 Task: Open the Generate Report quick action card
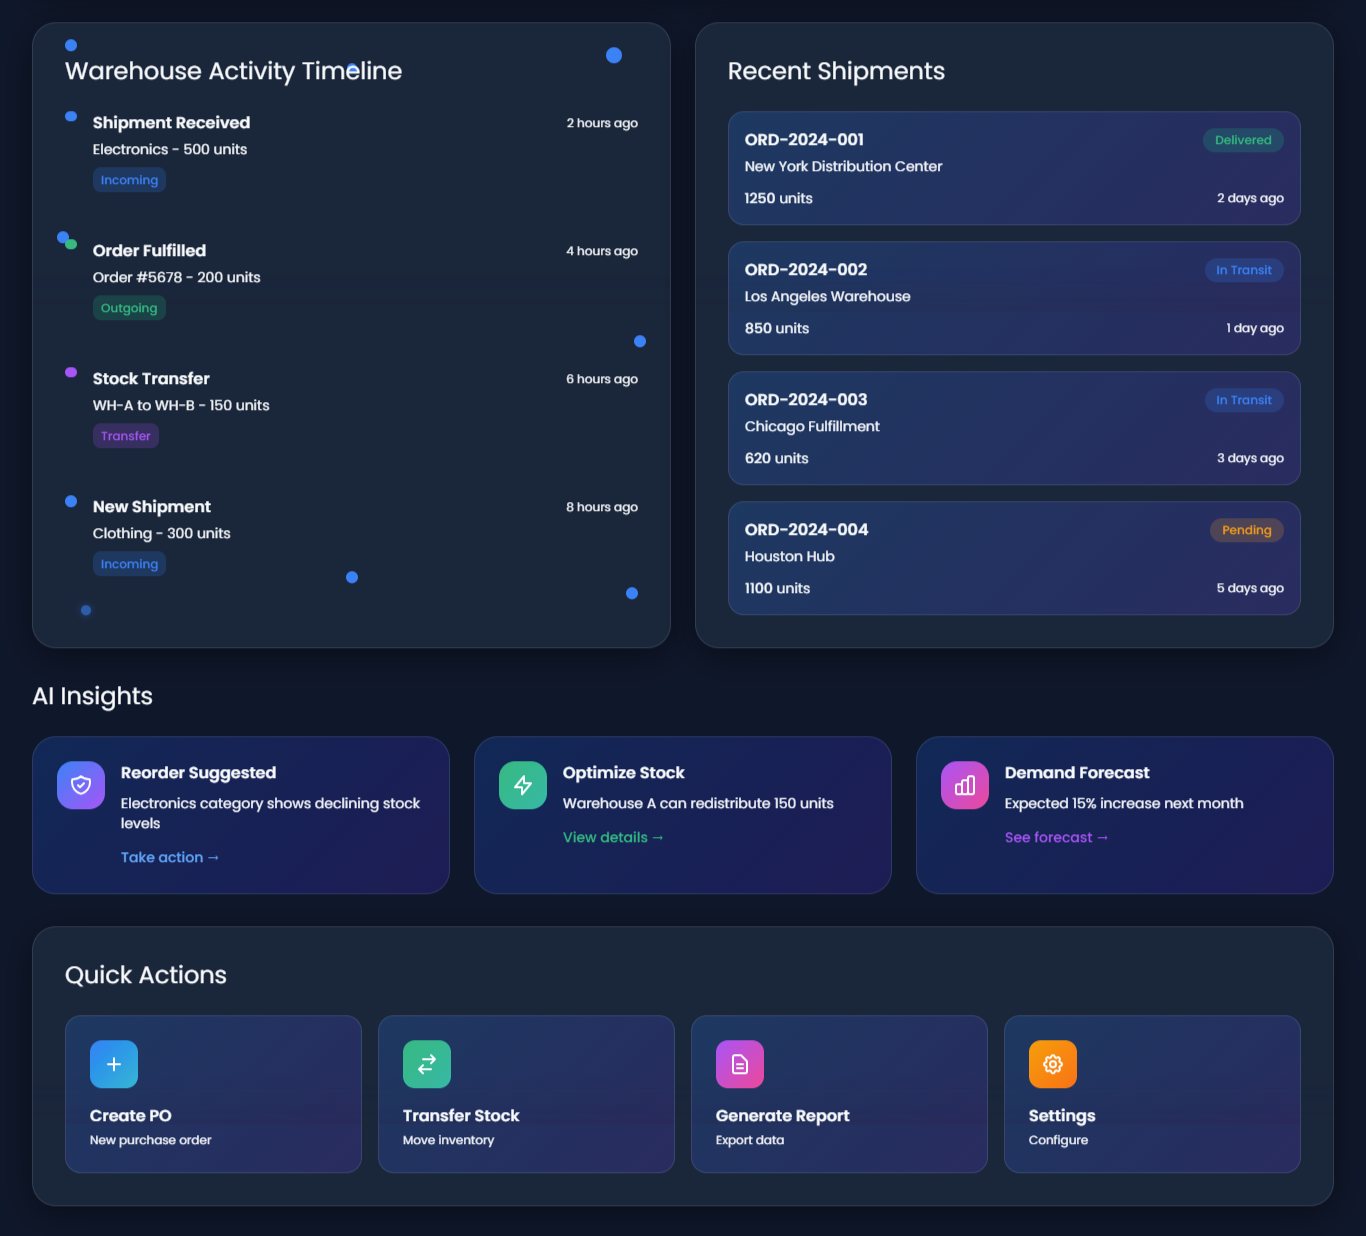click(839, 1094)
